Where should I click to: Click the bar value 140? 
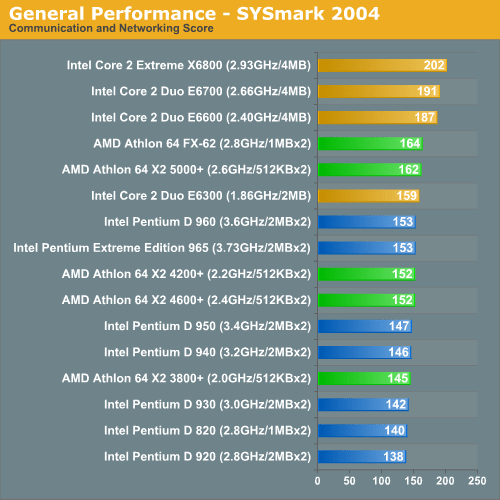395,430
